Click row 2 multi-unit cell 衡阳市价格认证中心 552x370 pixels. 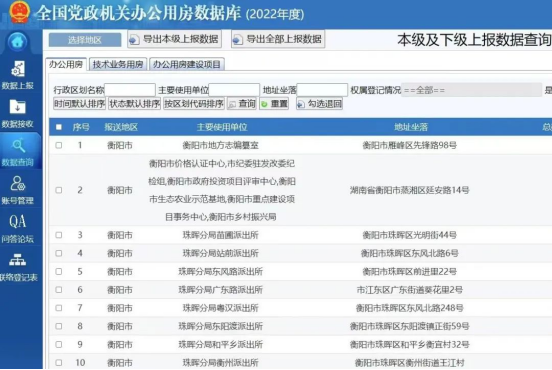point(222,190)
